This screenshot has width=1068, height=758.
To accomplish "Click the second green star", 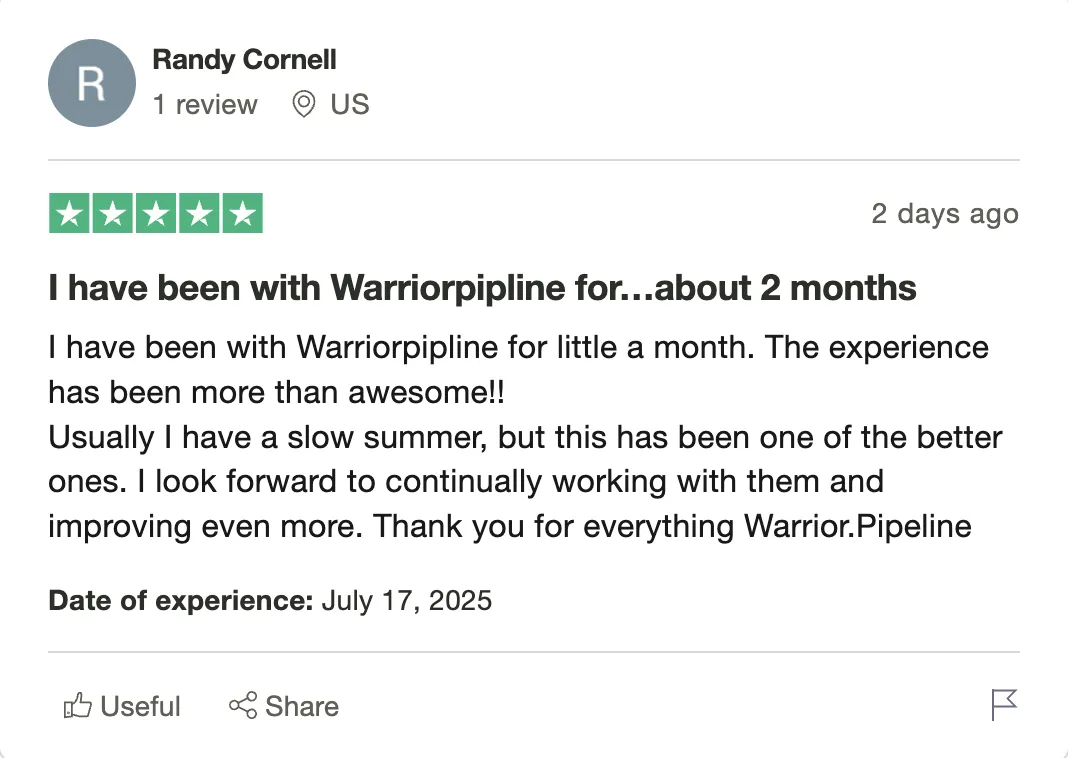I will tap(112, 213).
